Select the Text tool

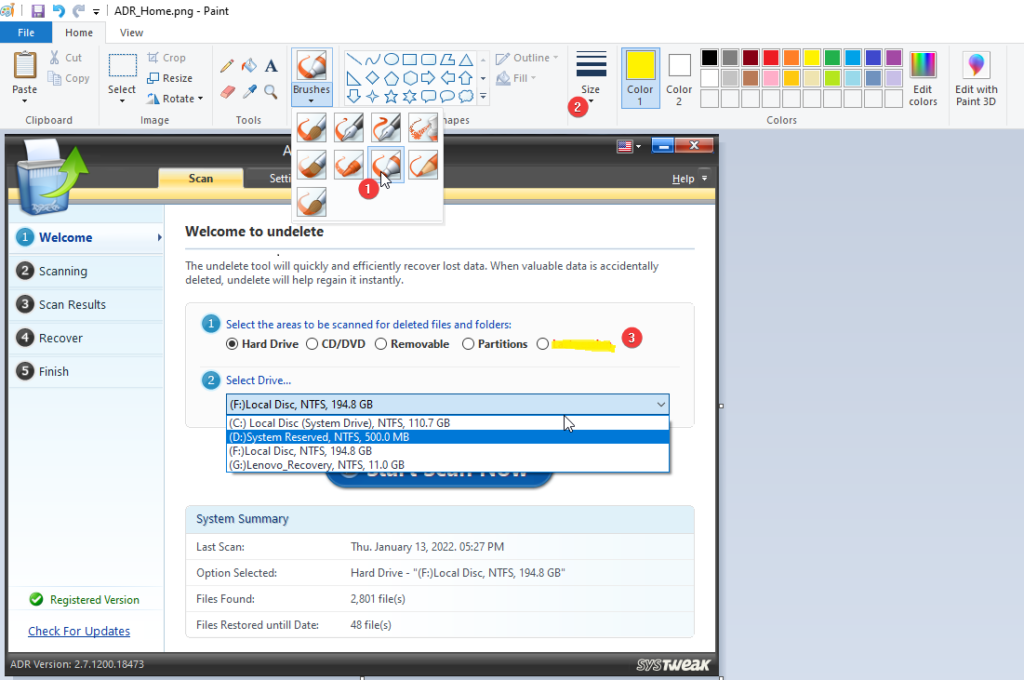(x=271, y=65)
